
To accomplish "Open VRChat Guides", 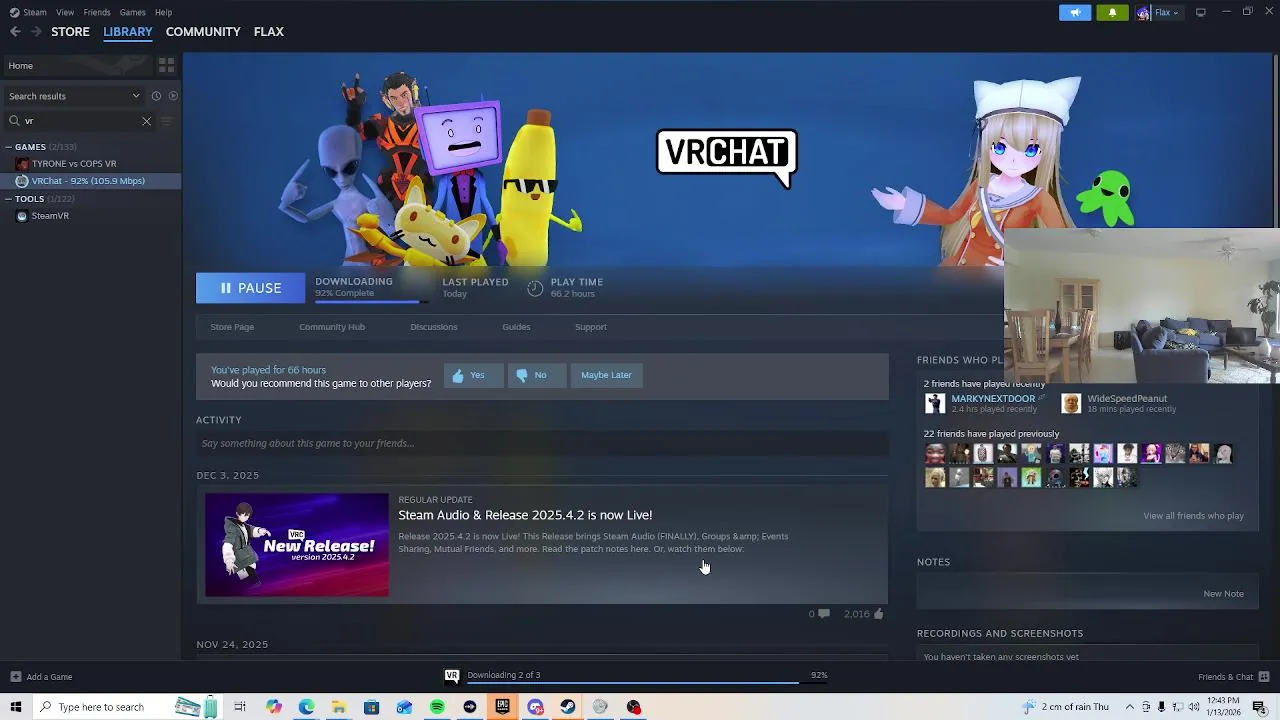I will (516, 327).
